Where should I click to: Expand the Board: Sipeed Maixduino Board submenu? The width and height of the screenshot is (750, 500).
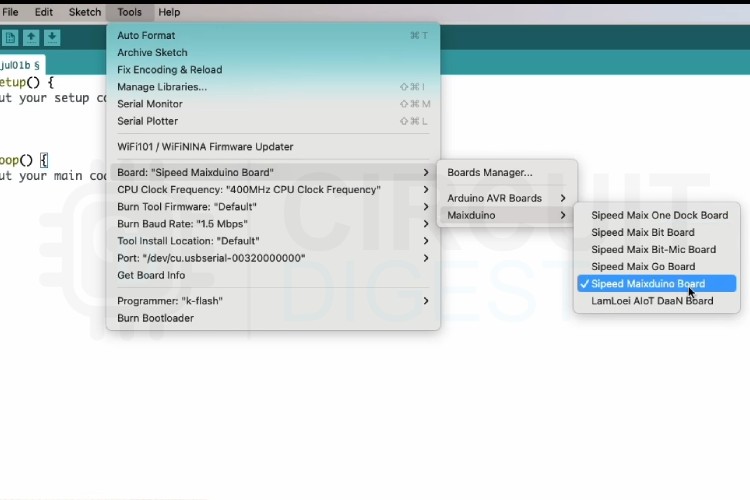pyautogui.click(x=273, y=172)
